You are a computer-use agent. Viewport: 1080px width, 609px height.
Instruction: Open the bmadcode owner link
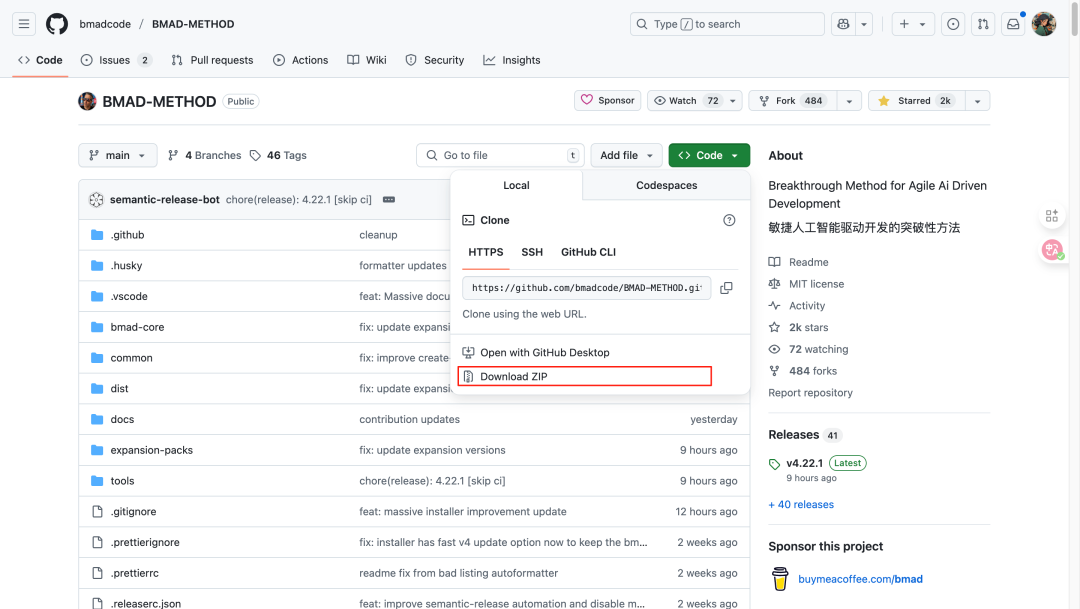[x=105, y=24]
